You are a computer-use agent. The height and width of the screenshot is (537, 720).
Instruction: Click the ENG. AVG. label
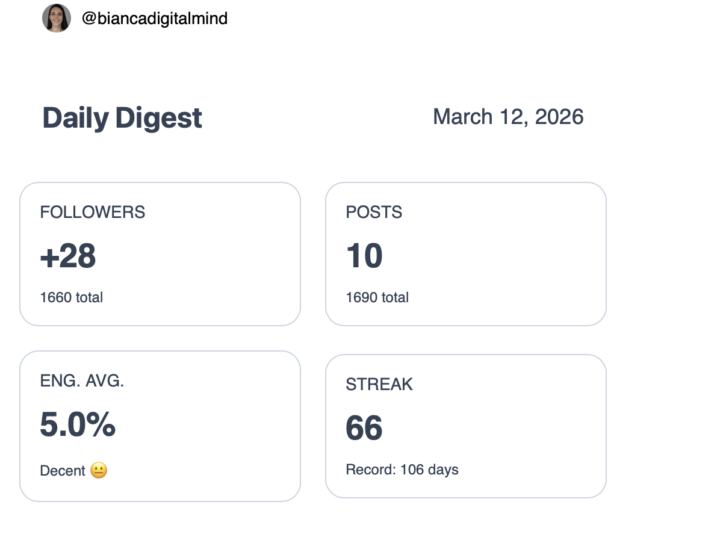click(82, 381)
